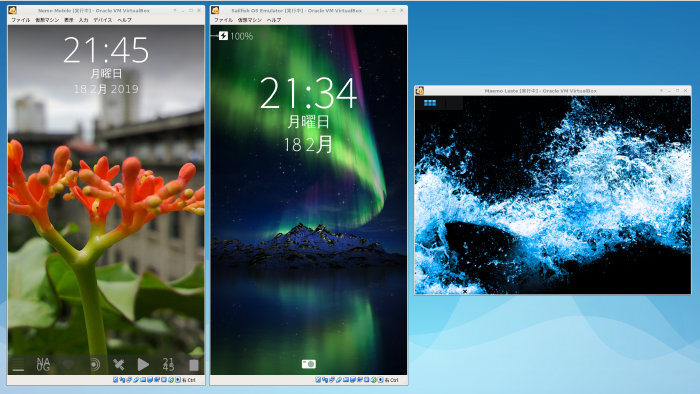Click the small x mark at Maemo Leste bottom
This screenshot has height=394, width=700.
click(x=465, y=291)
